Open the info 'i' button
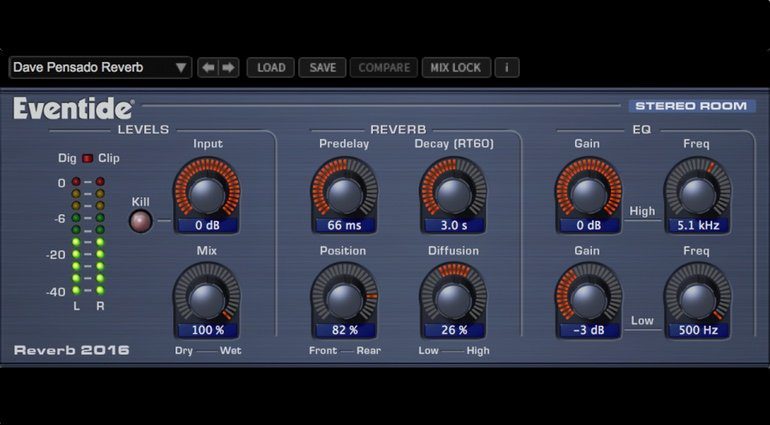This screenshot has width=770, height=425. [507, 68]
